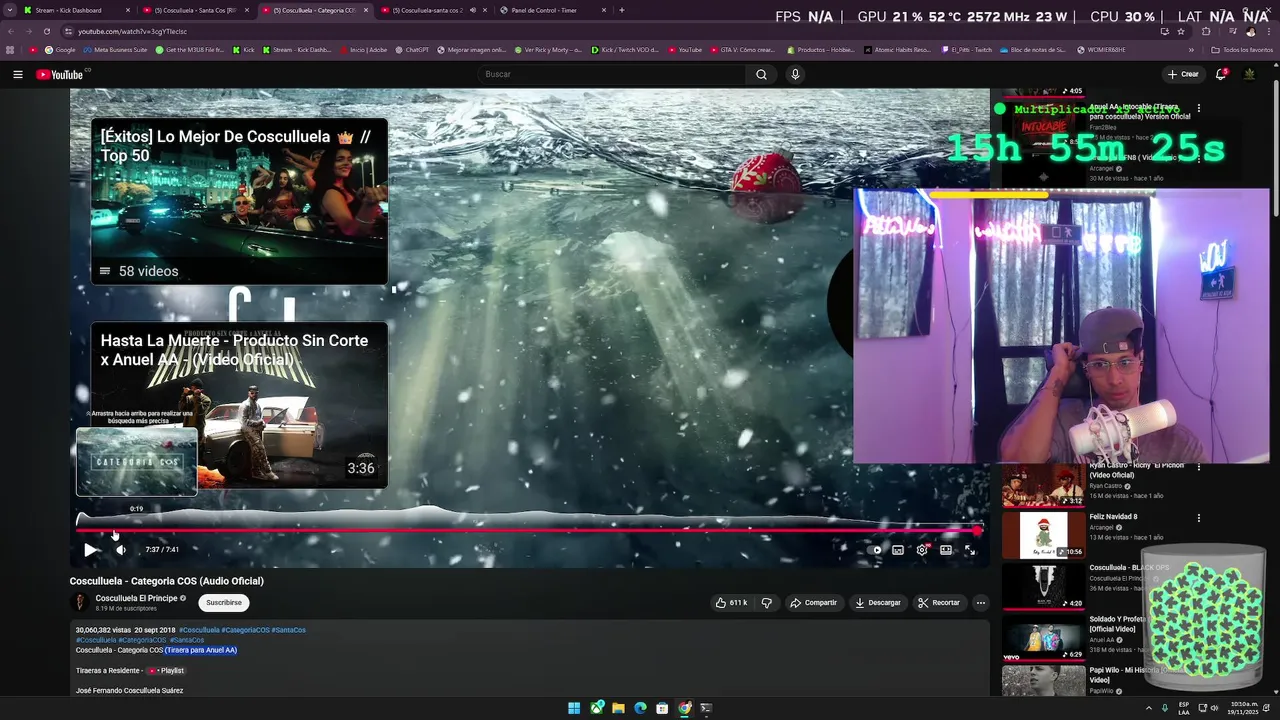
Task: Open YouTube notifications bell
Action: 1221,74
